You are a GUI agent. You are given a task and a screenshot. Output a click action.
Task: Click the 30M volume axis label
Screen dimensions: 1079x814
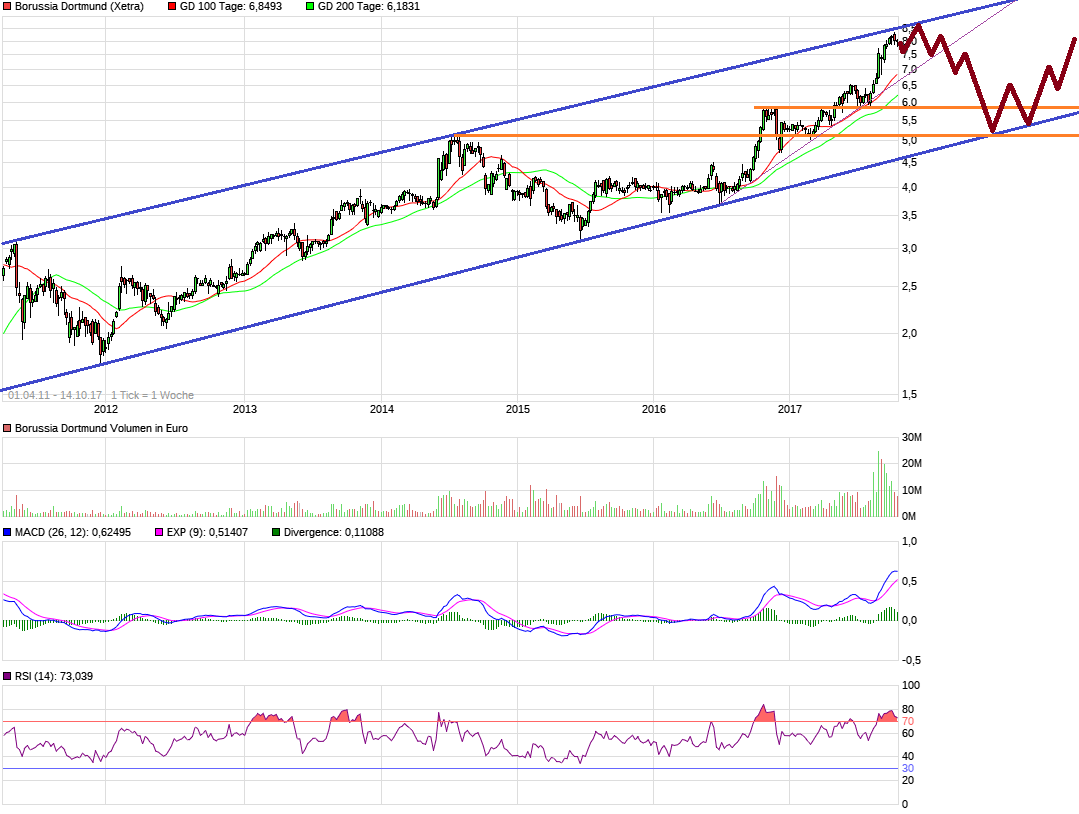coord(912,438)
